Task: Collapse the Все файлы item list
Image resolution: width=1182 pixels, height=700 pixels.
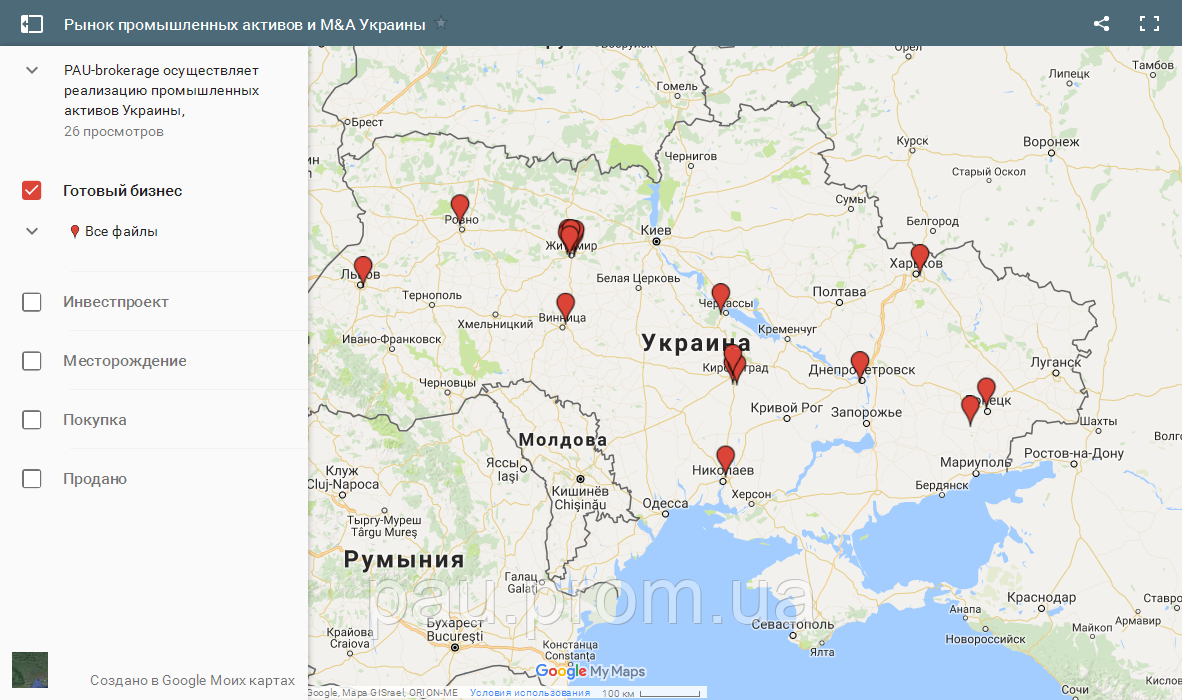Action: [31, 230]
